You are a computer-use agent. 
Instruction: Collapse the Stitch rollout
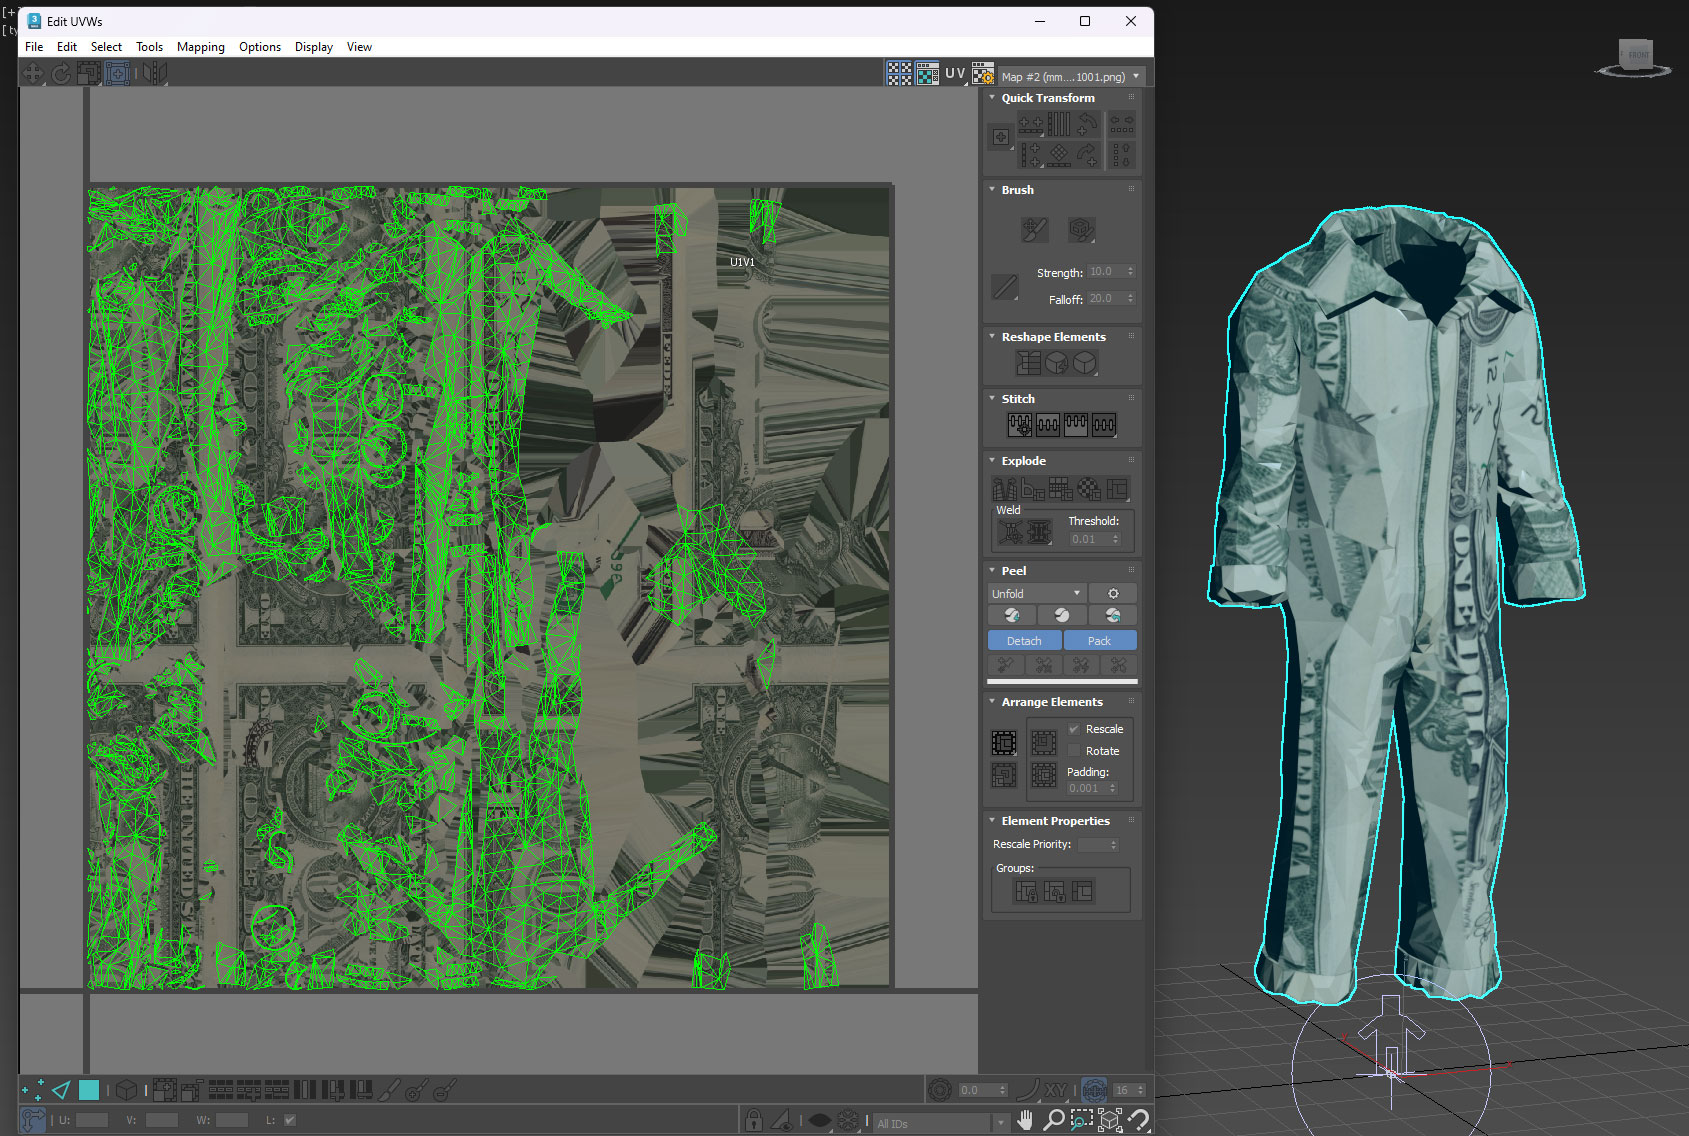tap(992, 399)
